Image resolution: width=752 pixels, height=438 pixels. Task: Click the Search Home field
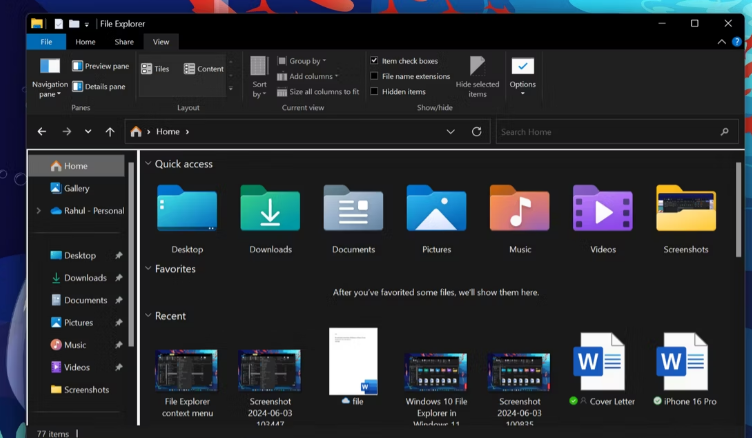pyautogui.click(x=617, y=131)
